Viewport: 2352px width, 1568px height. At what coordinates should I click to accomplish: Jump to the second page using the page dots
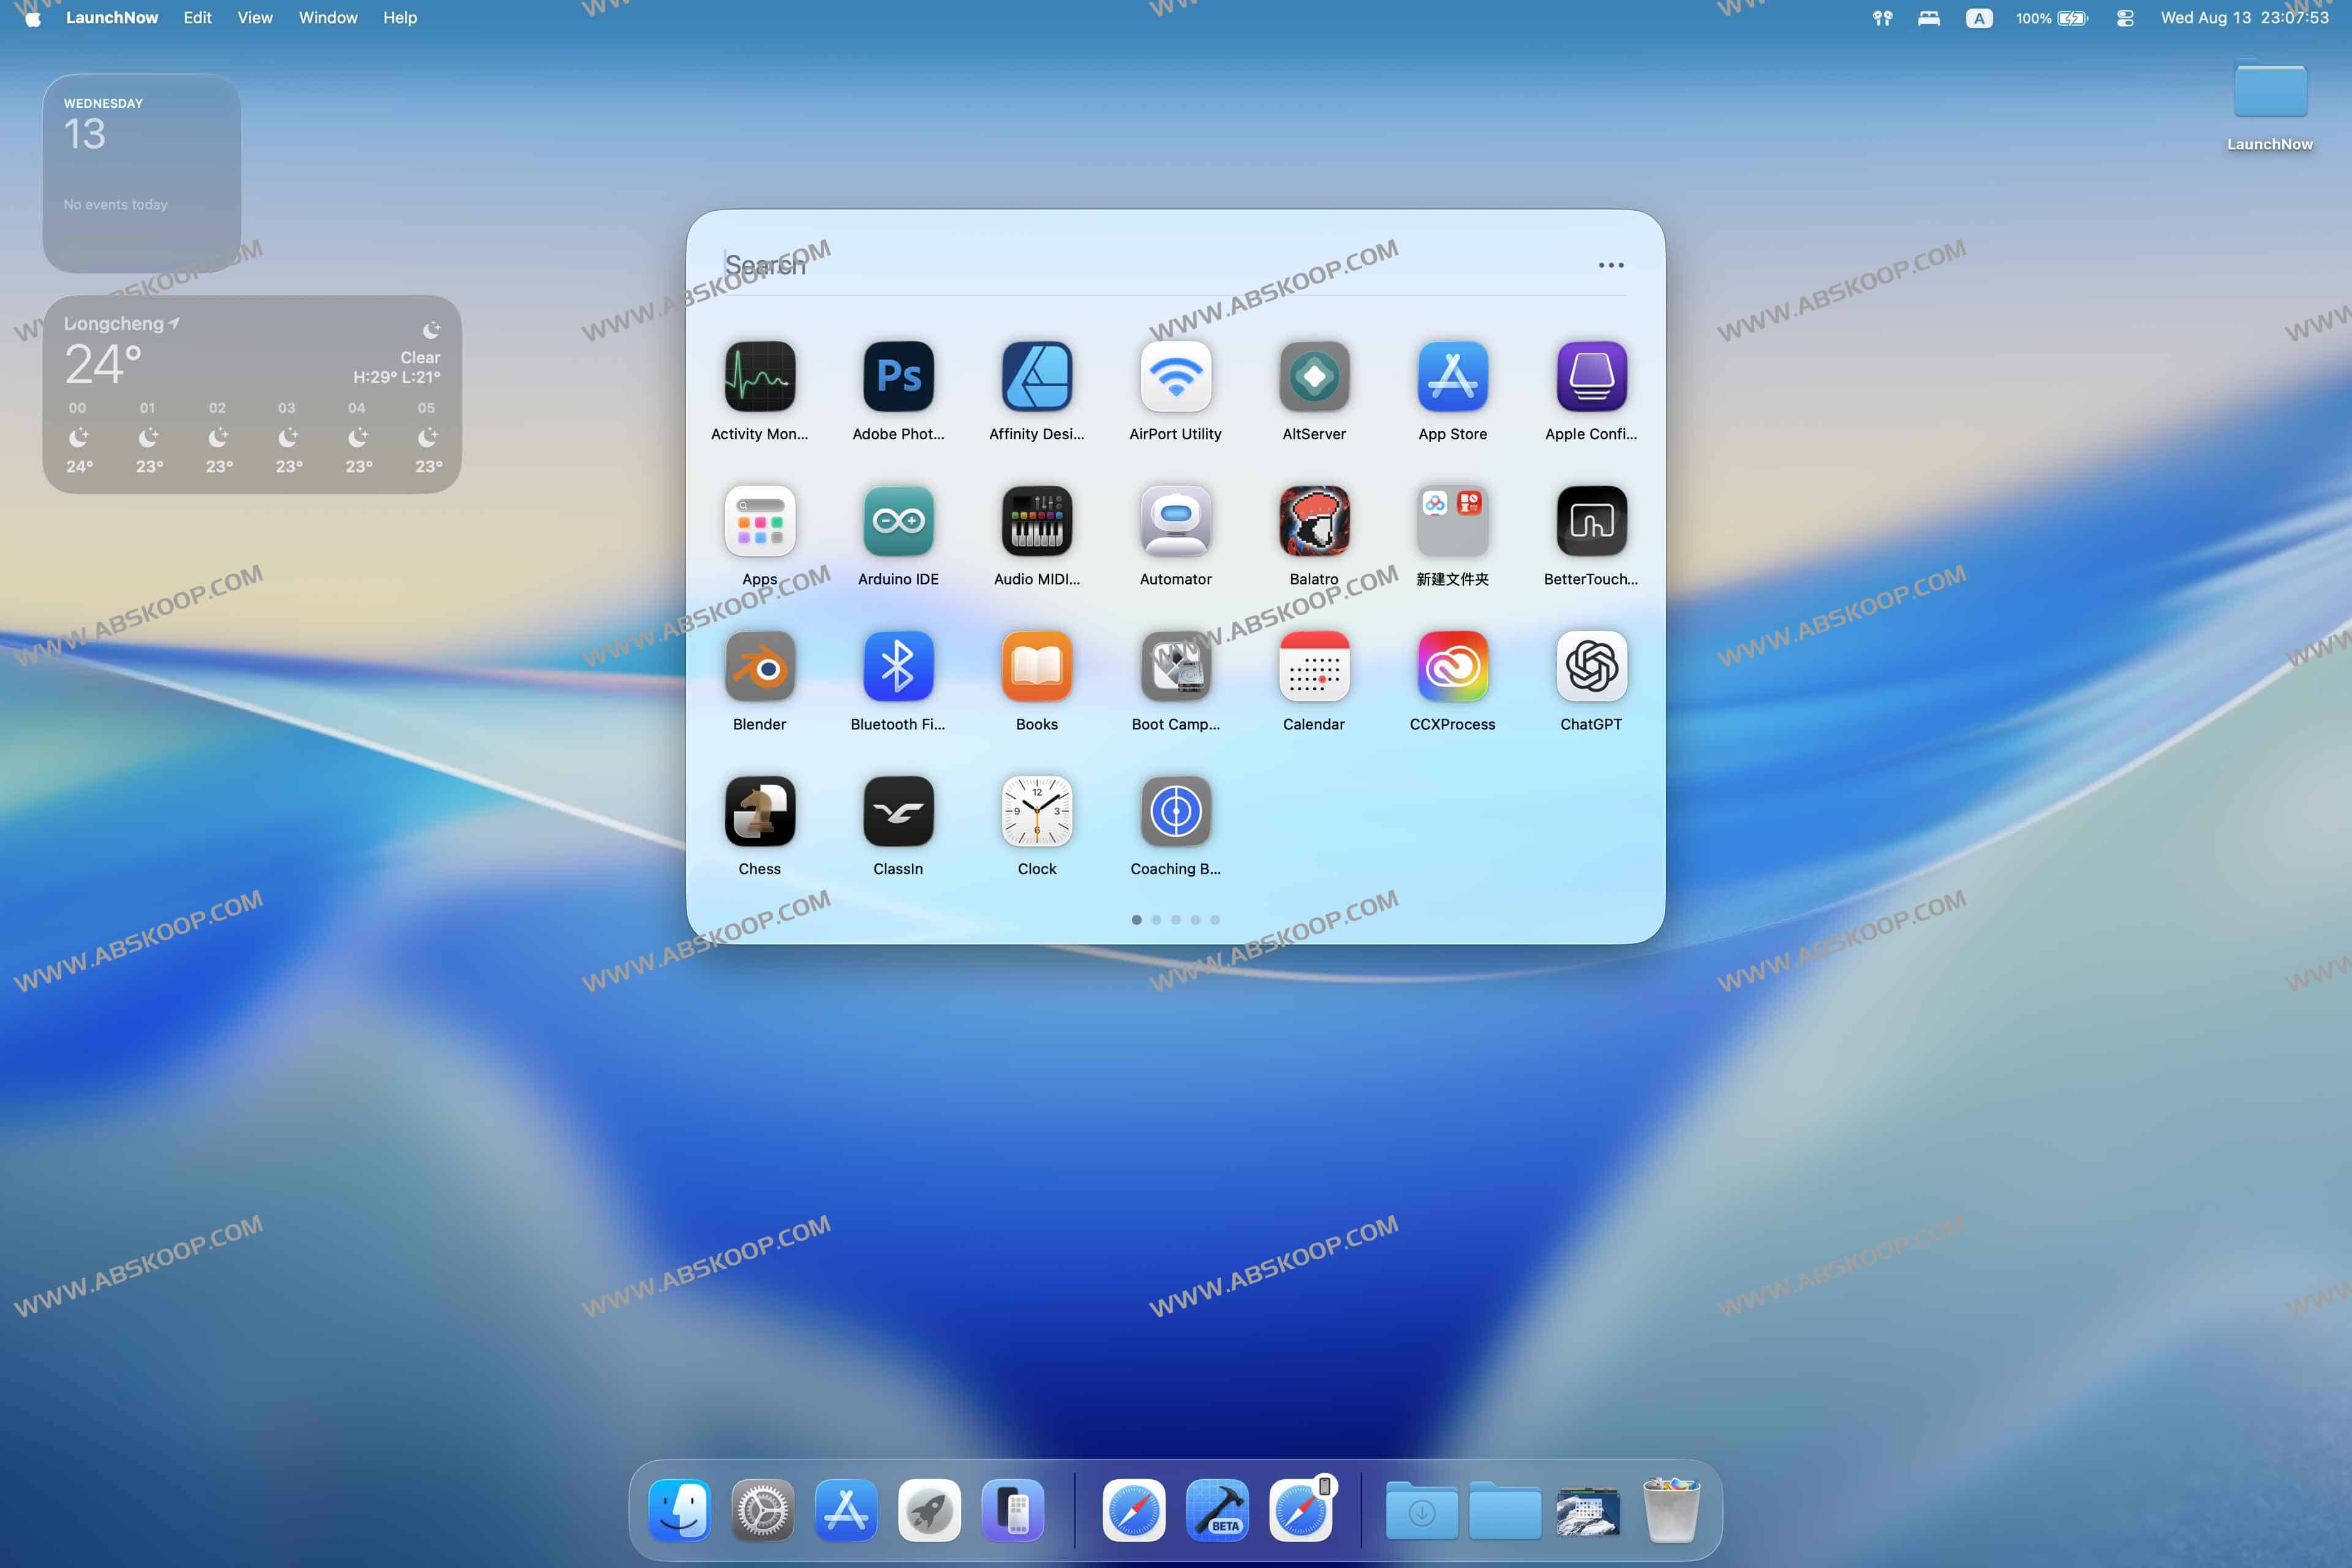[x=1156, y=919]
